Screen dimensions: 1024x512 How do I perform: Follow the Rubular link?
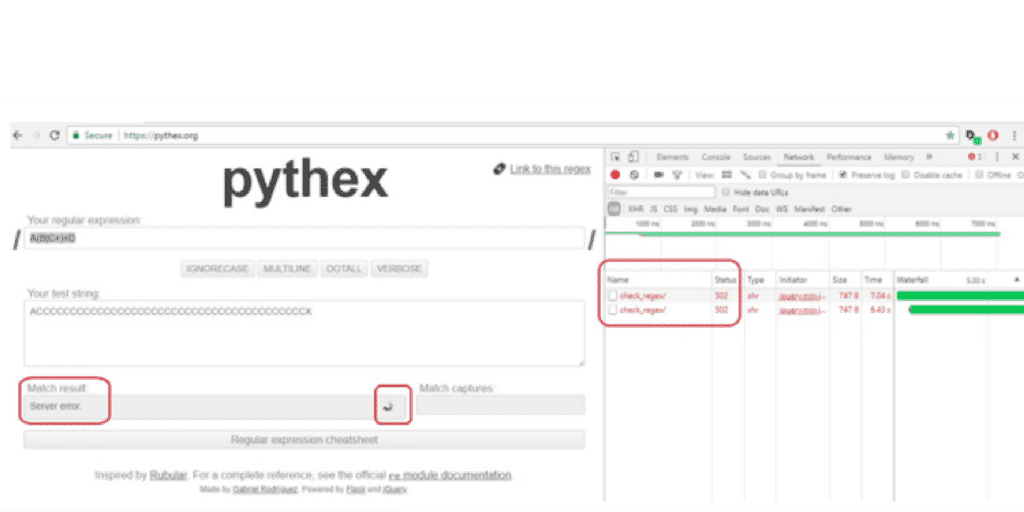point(168,475)
